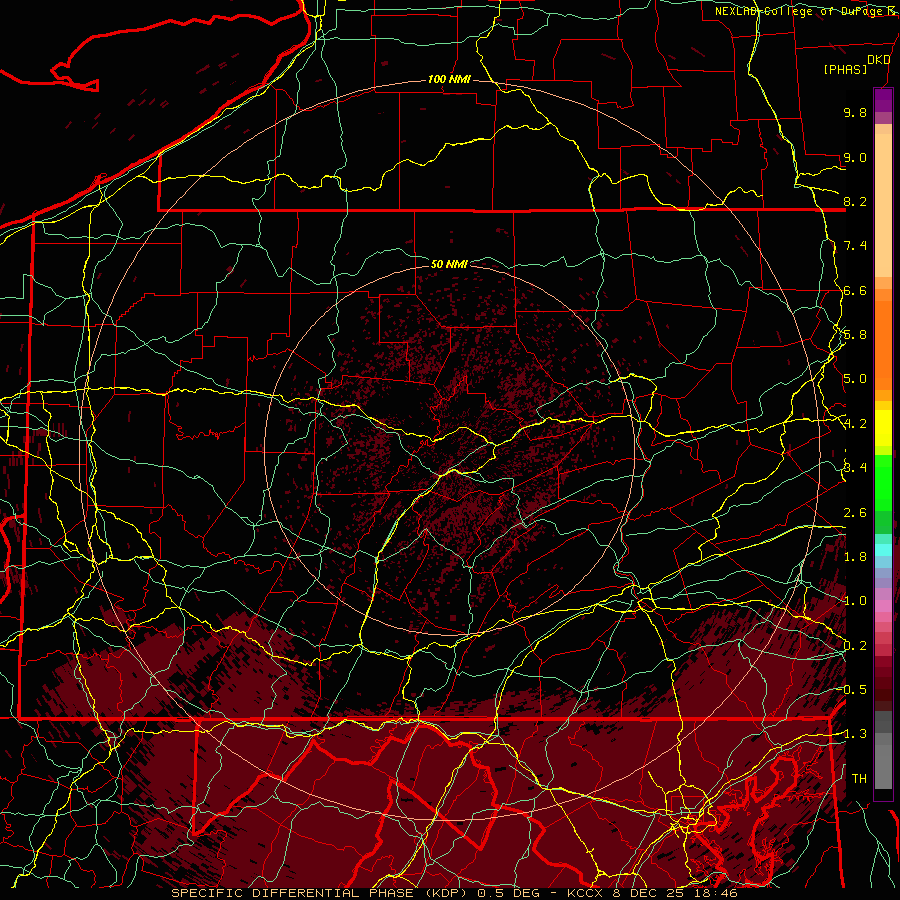Click the 1.3 legend value
The height and width of the screenshot is (900, 900).
855,734
